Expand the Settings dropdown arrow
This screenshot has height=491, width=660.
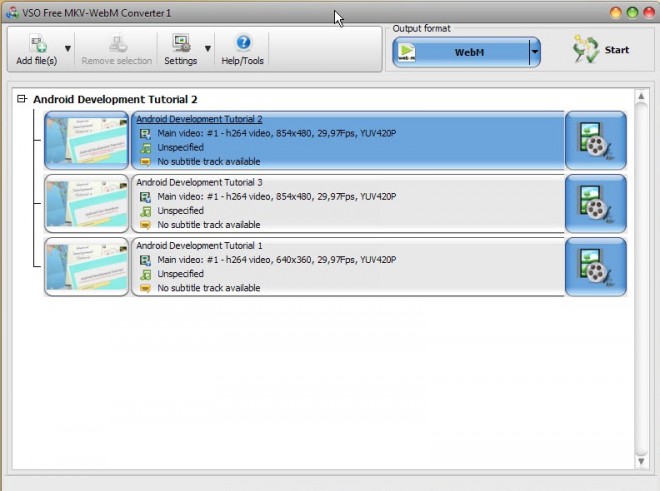[208, 49]
